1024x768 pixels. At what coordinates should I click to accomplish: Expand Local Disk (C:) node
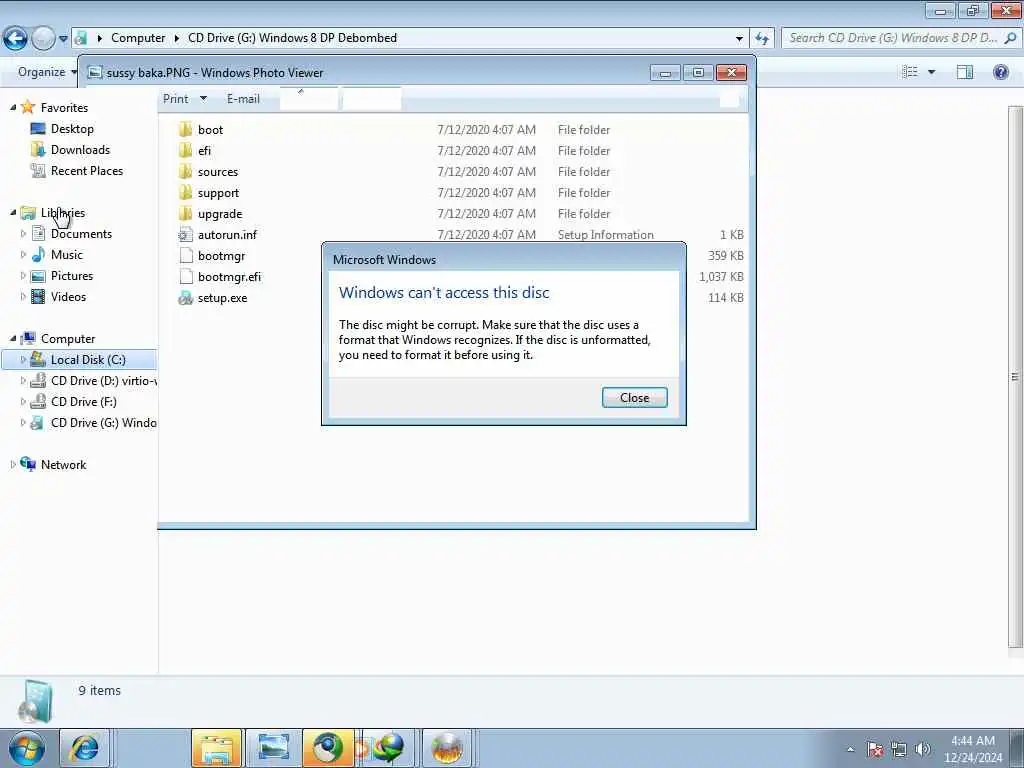point(24,359)
